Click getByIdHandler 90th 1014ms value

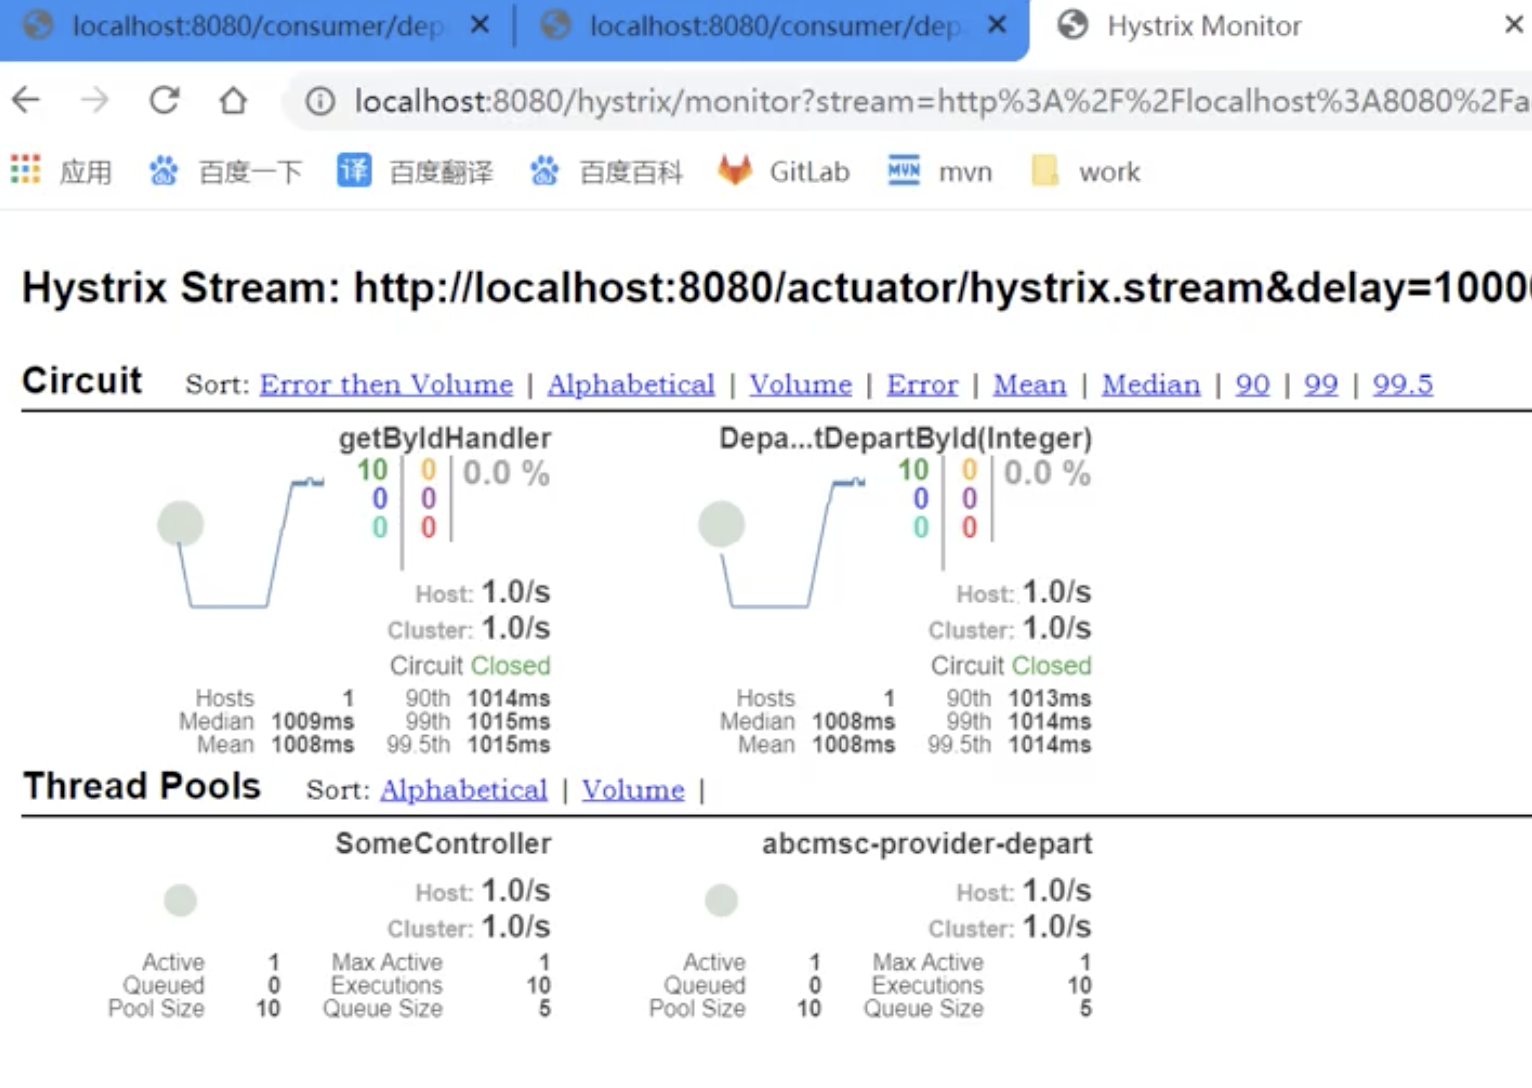click(x=509, y=698)
